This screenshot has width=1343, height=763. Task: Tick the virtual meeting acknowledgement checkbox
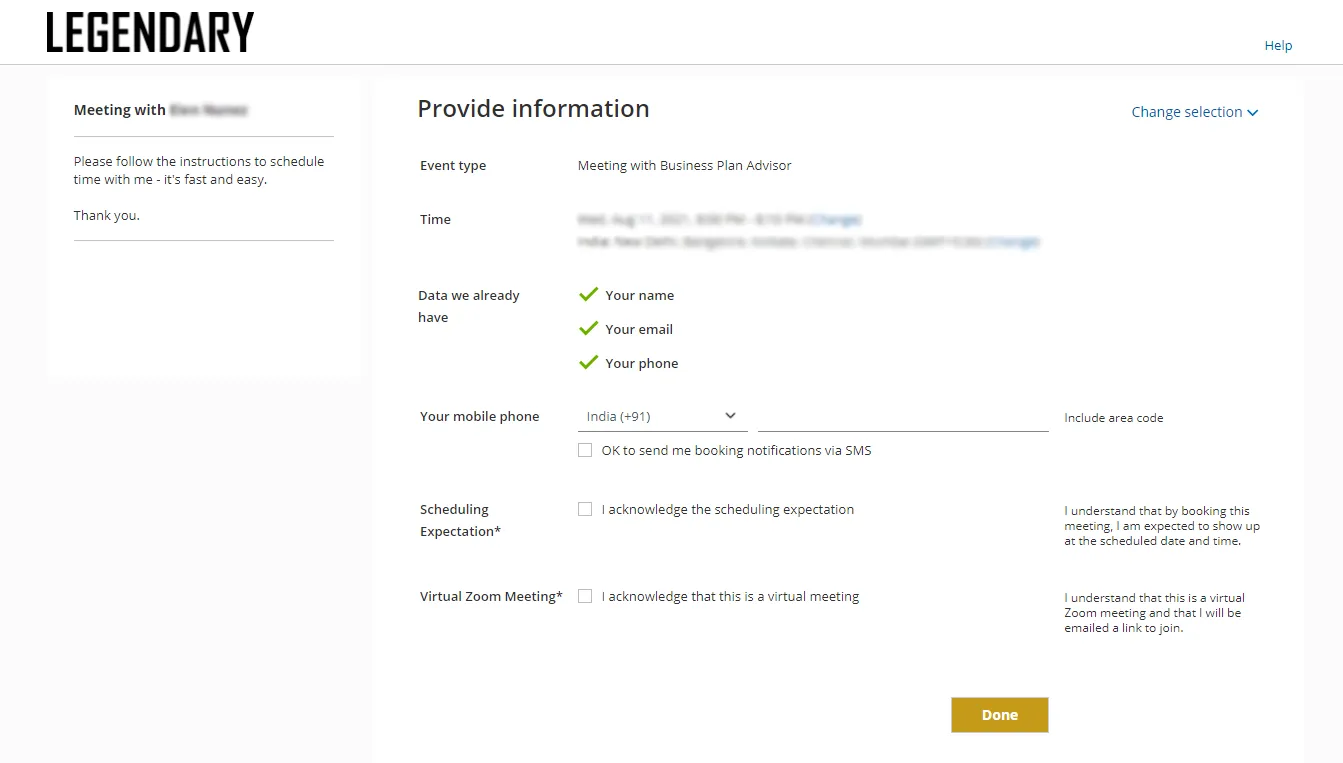pos(585,596)
